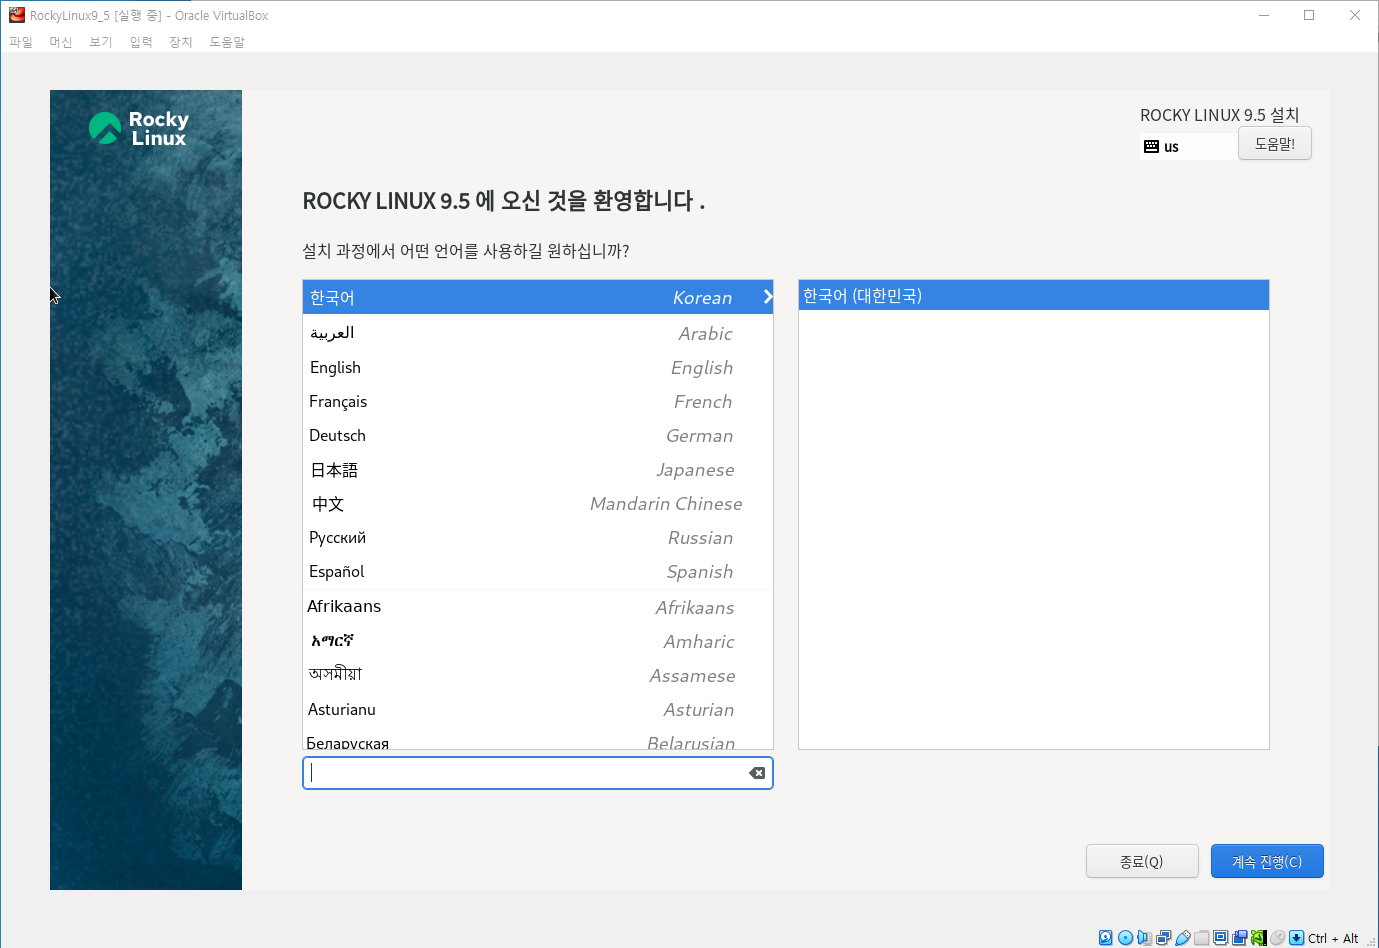Open the 장치 menu
This screenshot has width=1379, height=948.
[x=181, y=42]
